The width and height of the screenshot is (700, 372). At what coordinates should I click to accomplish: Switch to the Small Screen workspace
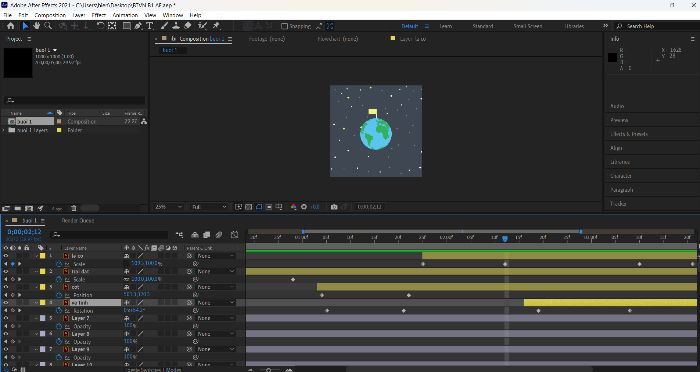click(528, 26)
